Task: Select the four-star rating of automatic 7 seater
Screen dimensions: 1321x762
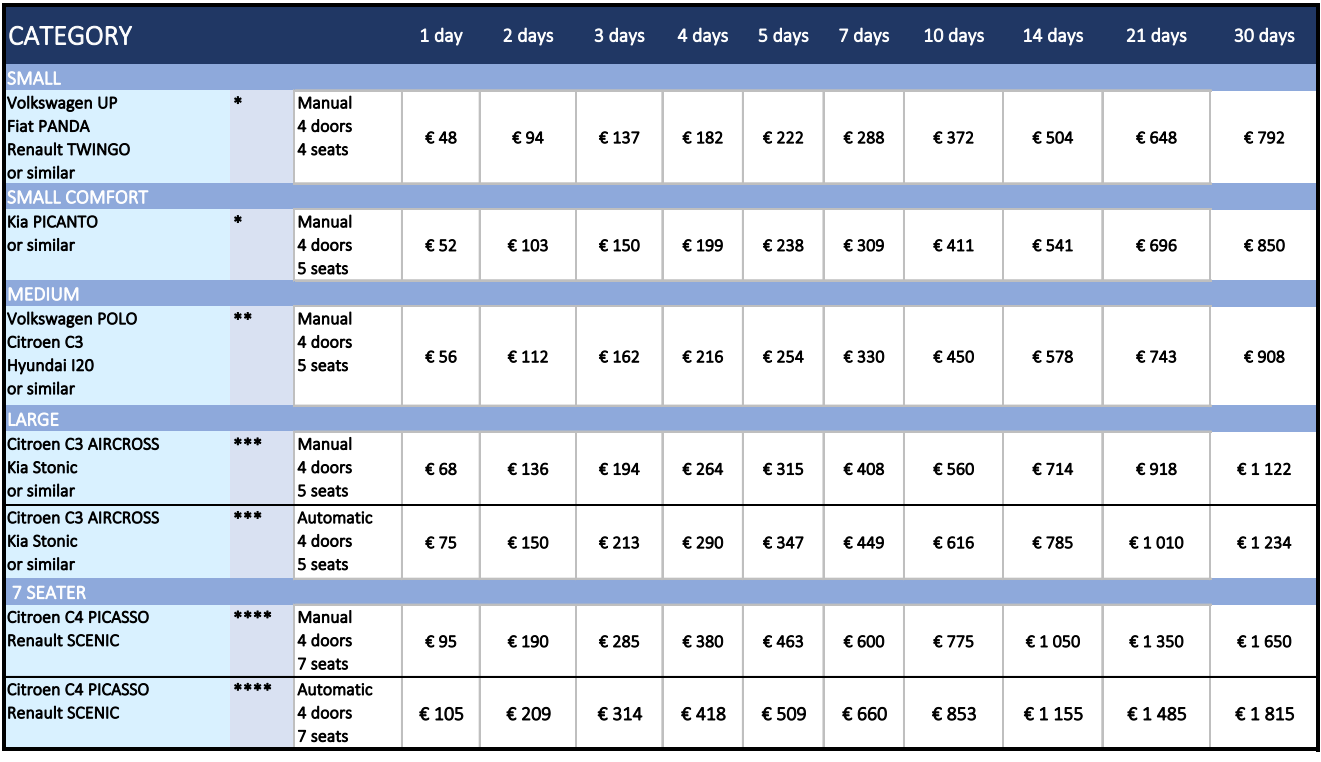Action: (252, 689)
